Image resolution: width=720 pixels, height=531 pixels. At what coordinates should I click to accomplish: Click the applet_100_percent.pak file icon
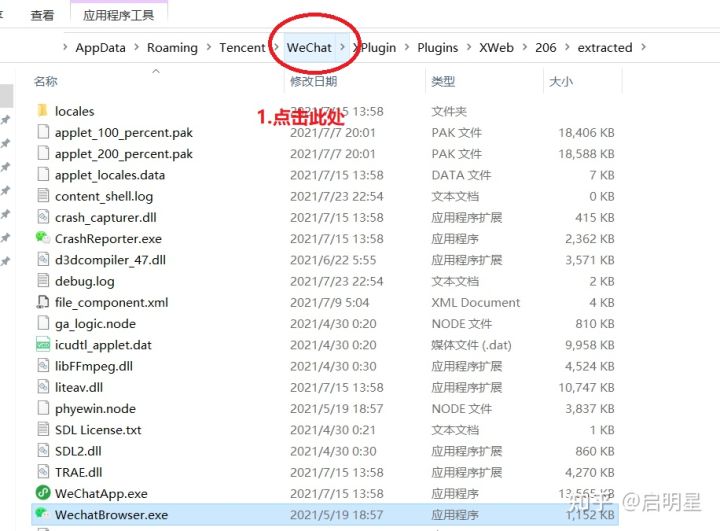coord(43,132)
